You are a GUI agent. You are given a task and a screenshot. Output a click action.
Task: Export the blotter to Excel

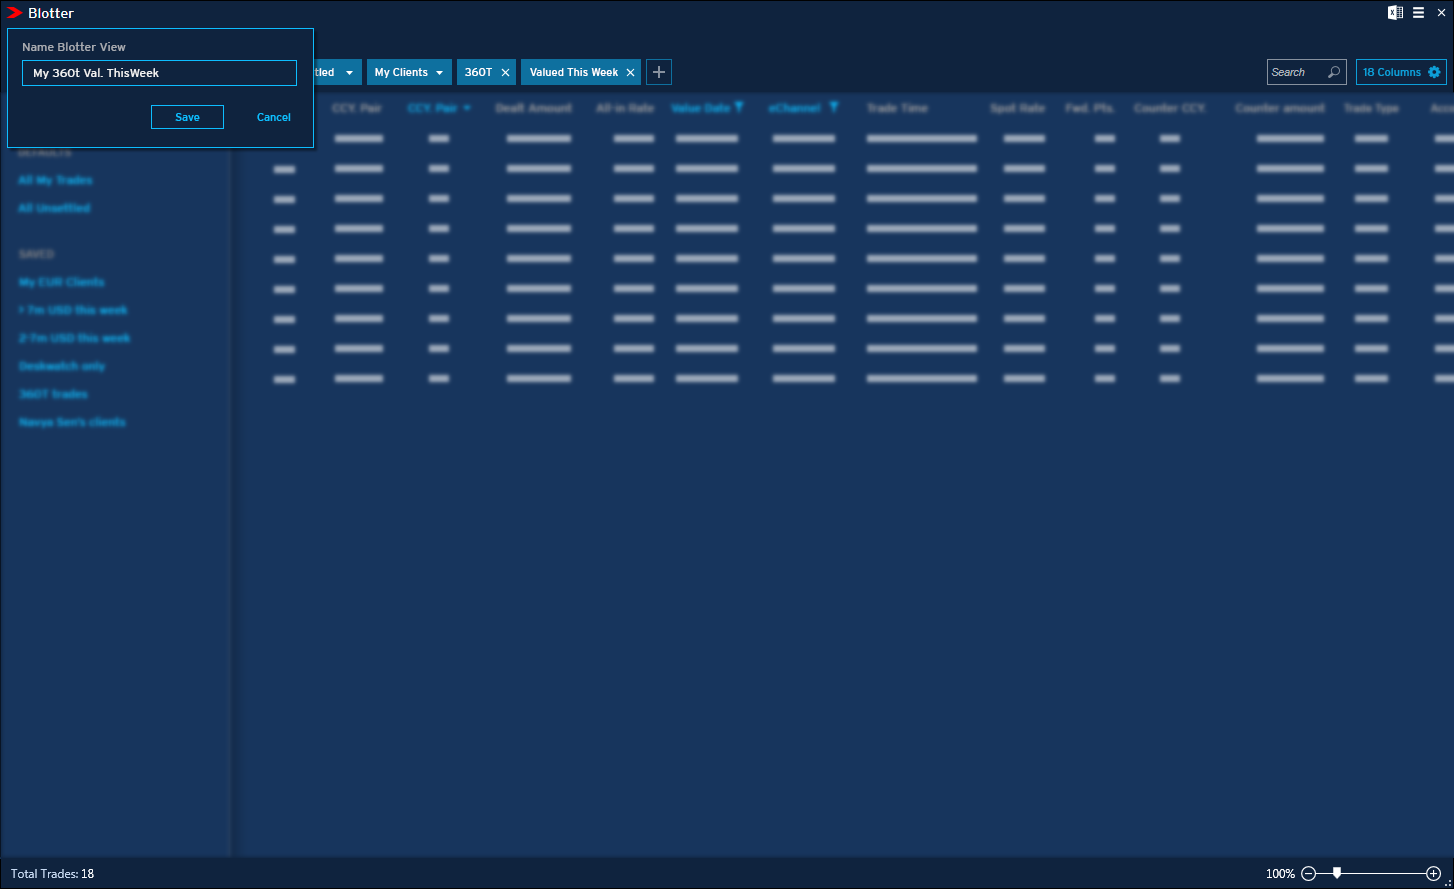(1395, 13)
